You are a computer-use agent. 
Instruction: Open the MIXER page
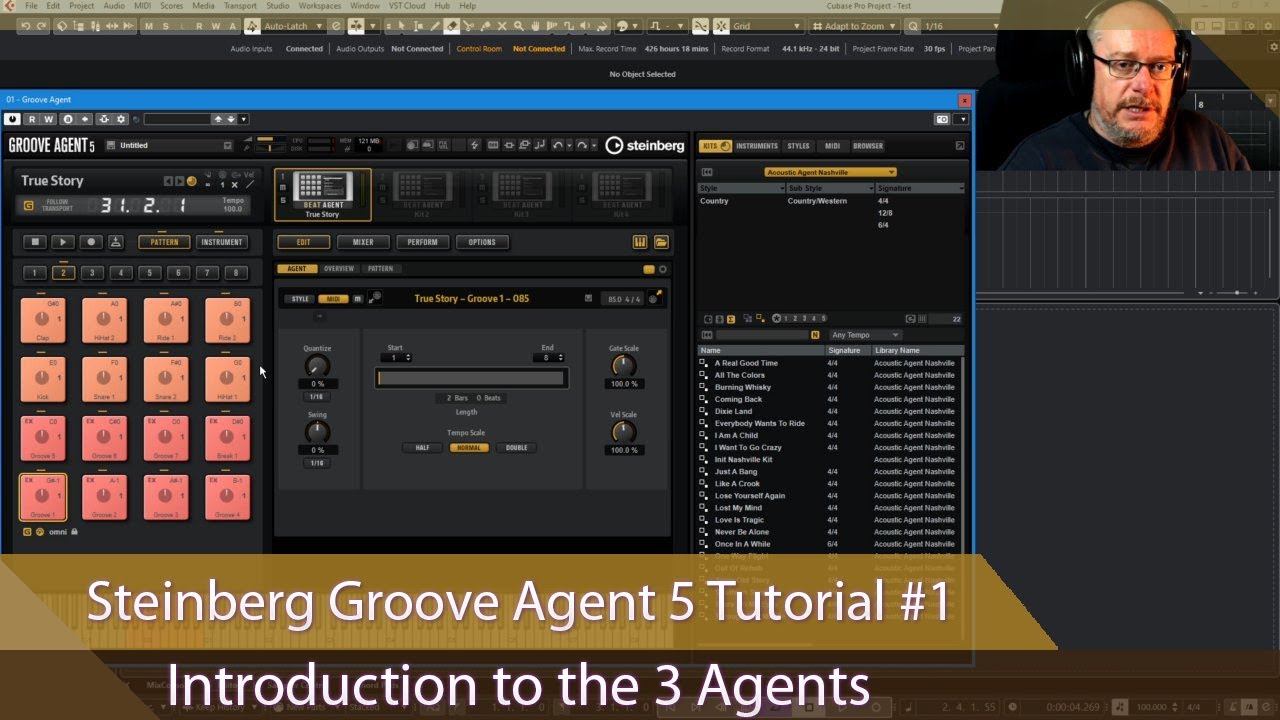363,242
